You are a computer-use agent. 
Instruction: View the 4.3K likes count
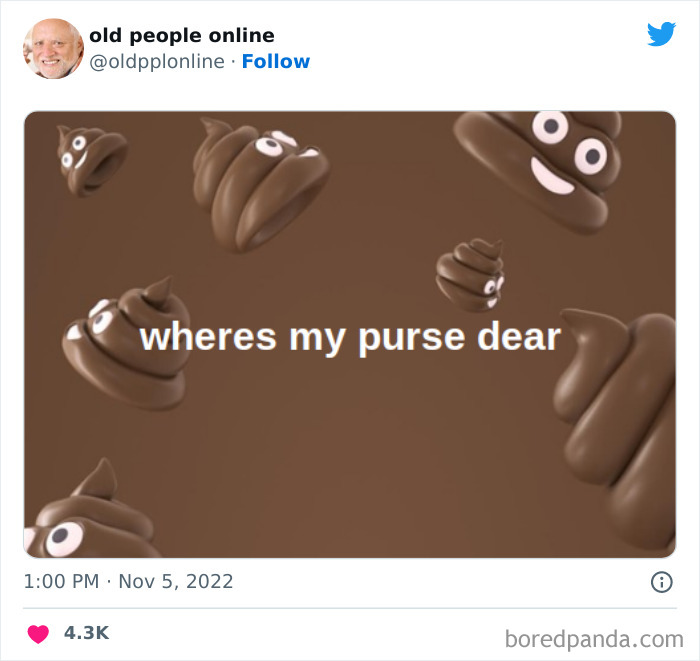86,633
